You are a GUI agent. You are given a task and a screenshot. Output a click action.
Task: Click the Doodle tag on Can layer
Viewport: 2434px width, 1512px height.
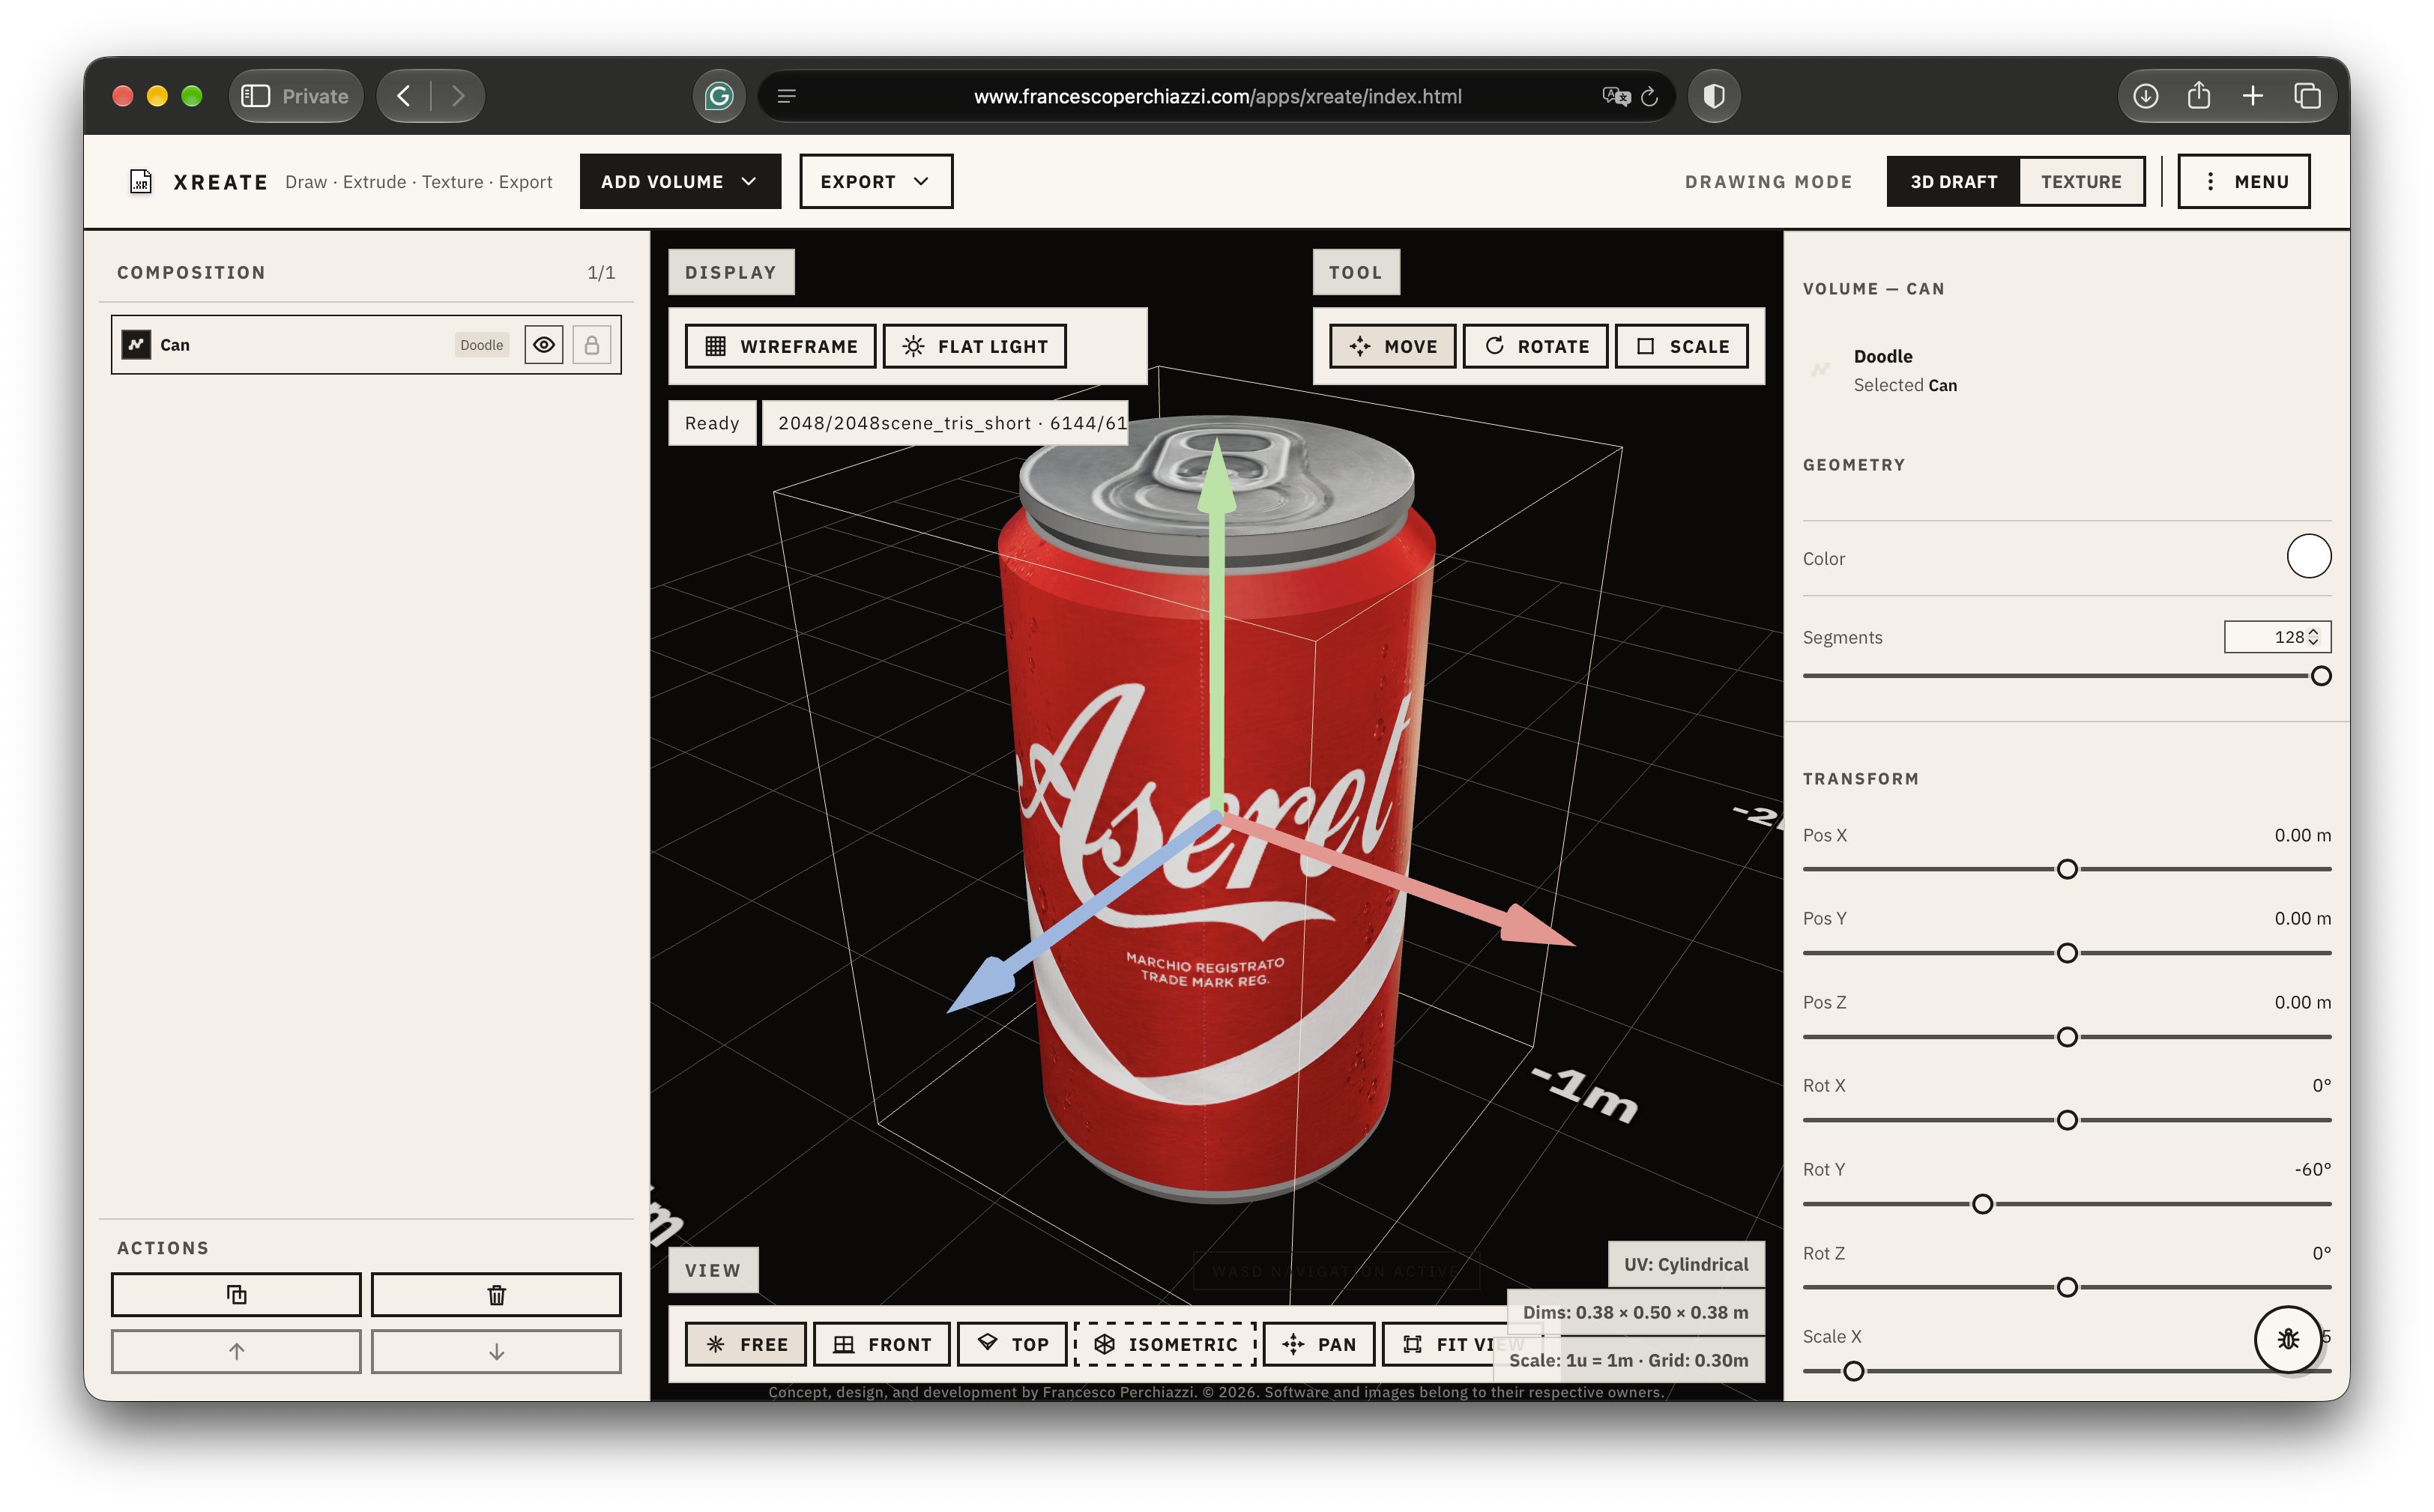[x=481, y=345]
